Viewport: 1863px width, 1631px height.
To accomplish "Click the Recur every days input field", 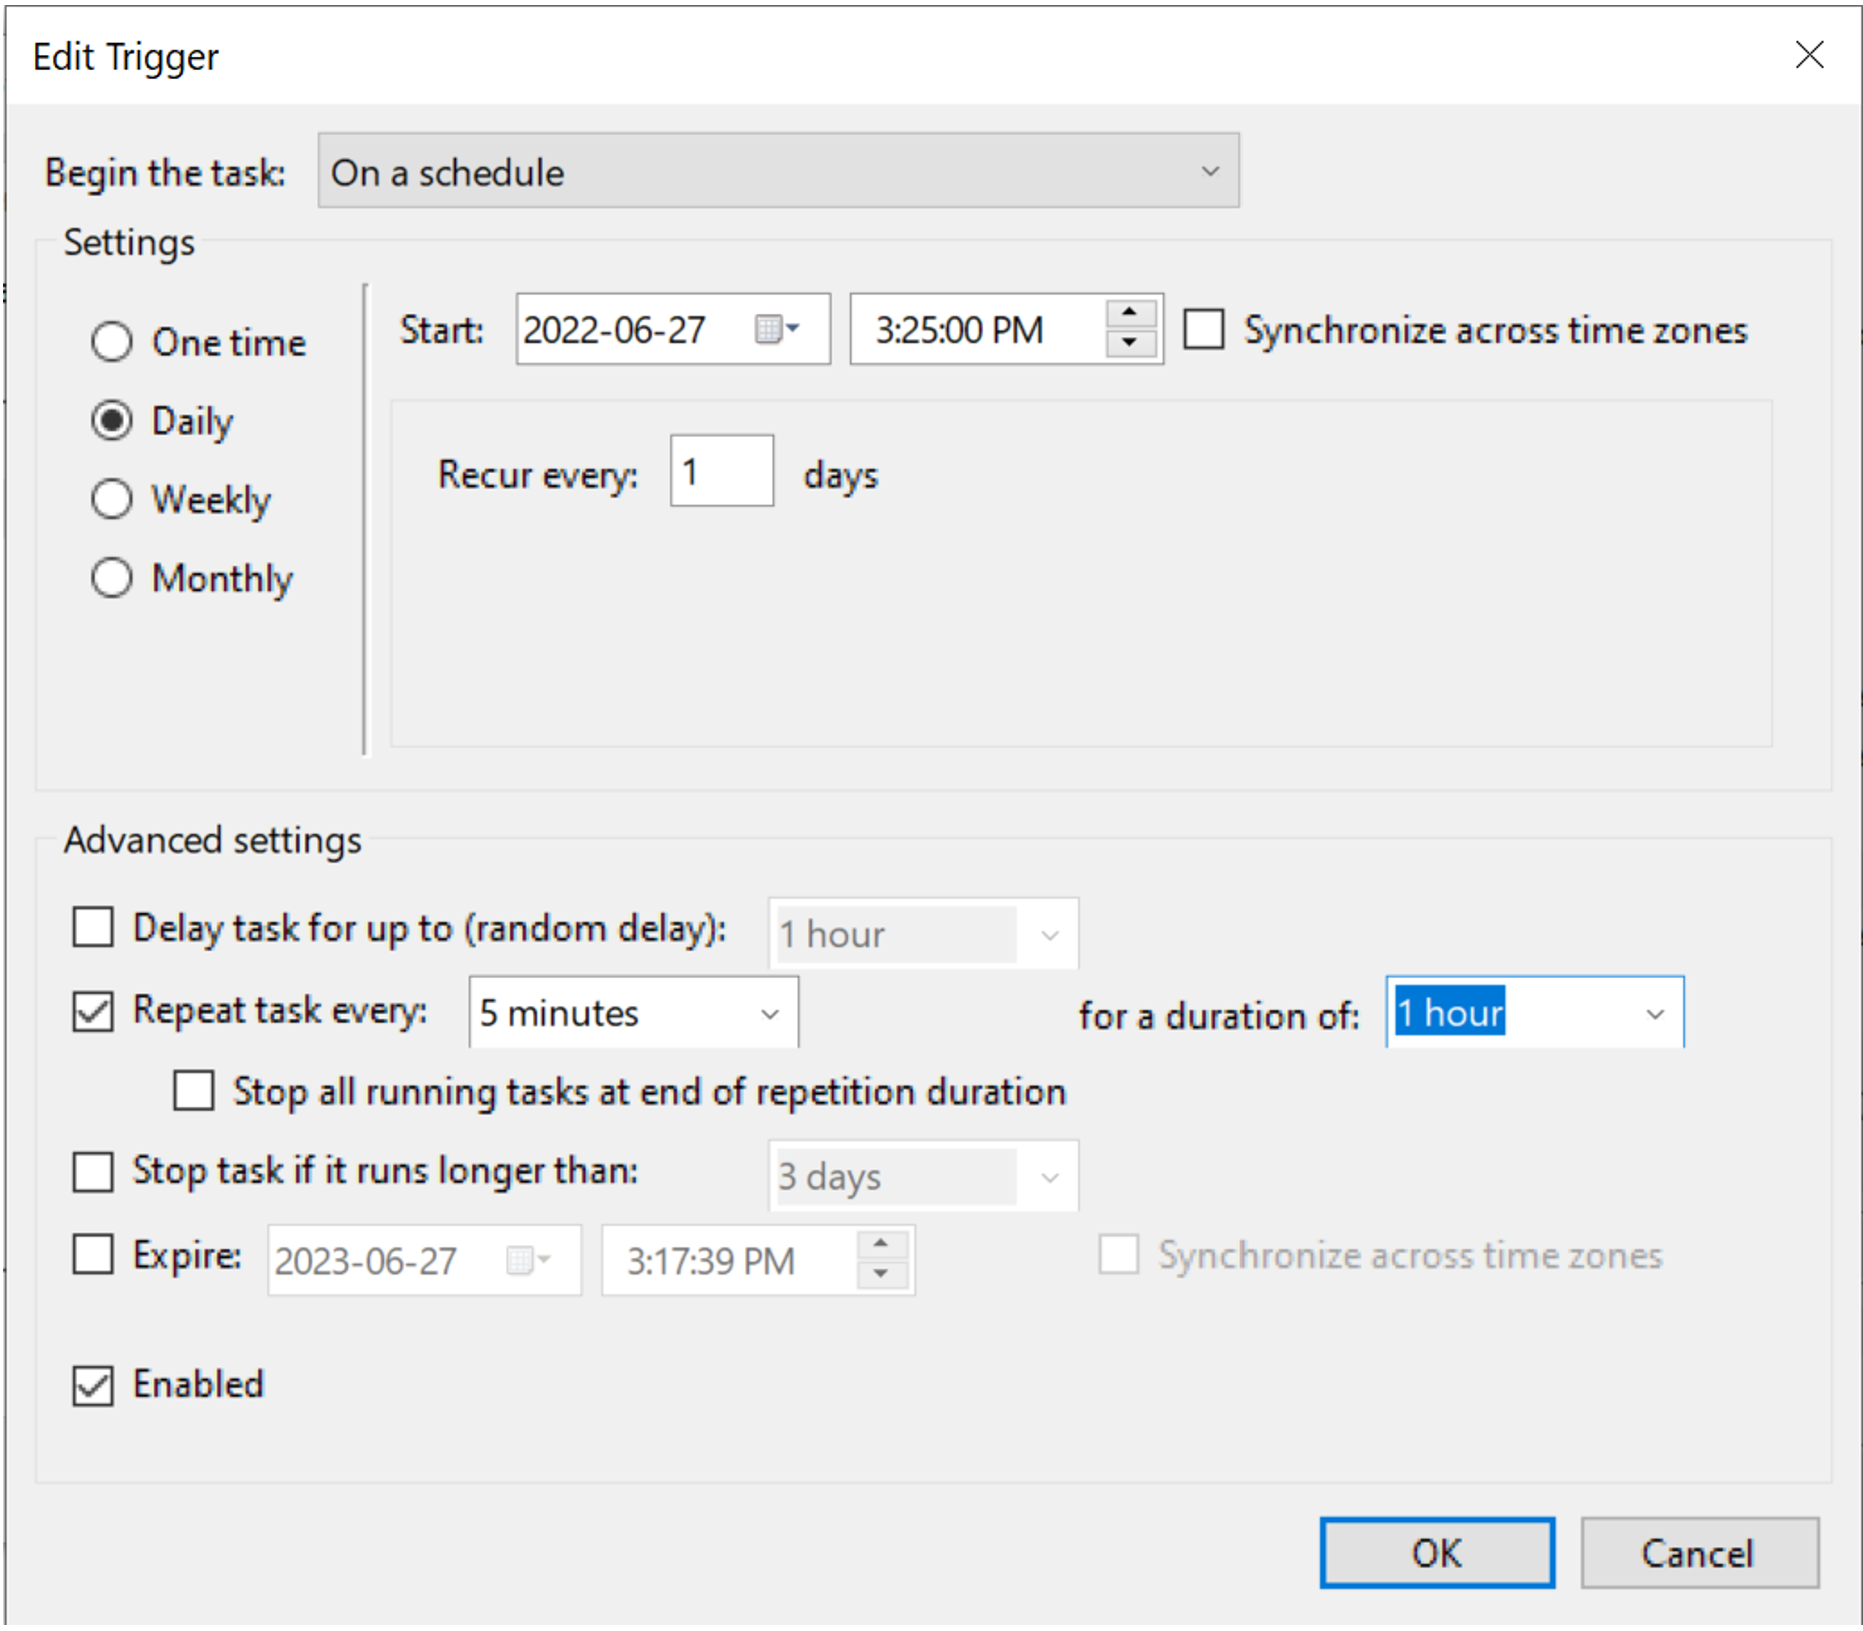I will [x=720, y=472].
